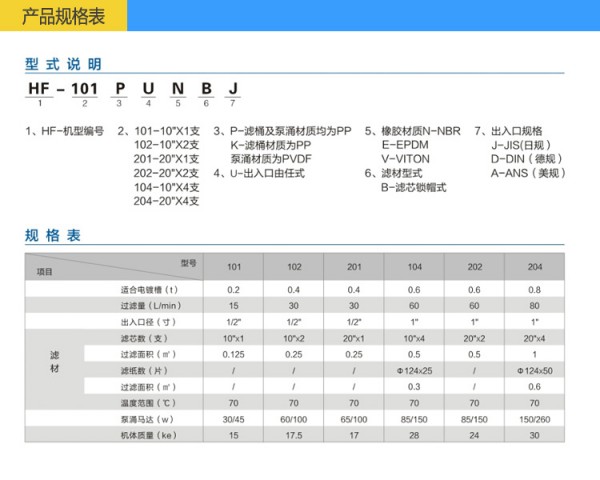Image resolution: width=600 pixels, height=480 pixels.
Task: Select the 滤纸数 (片) row label
Action: click(144, 371)
